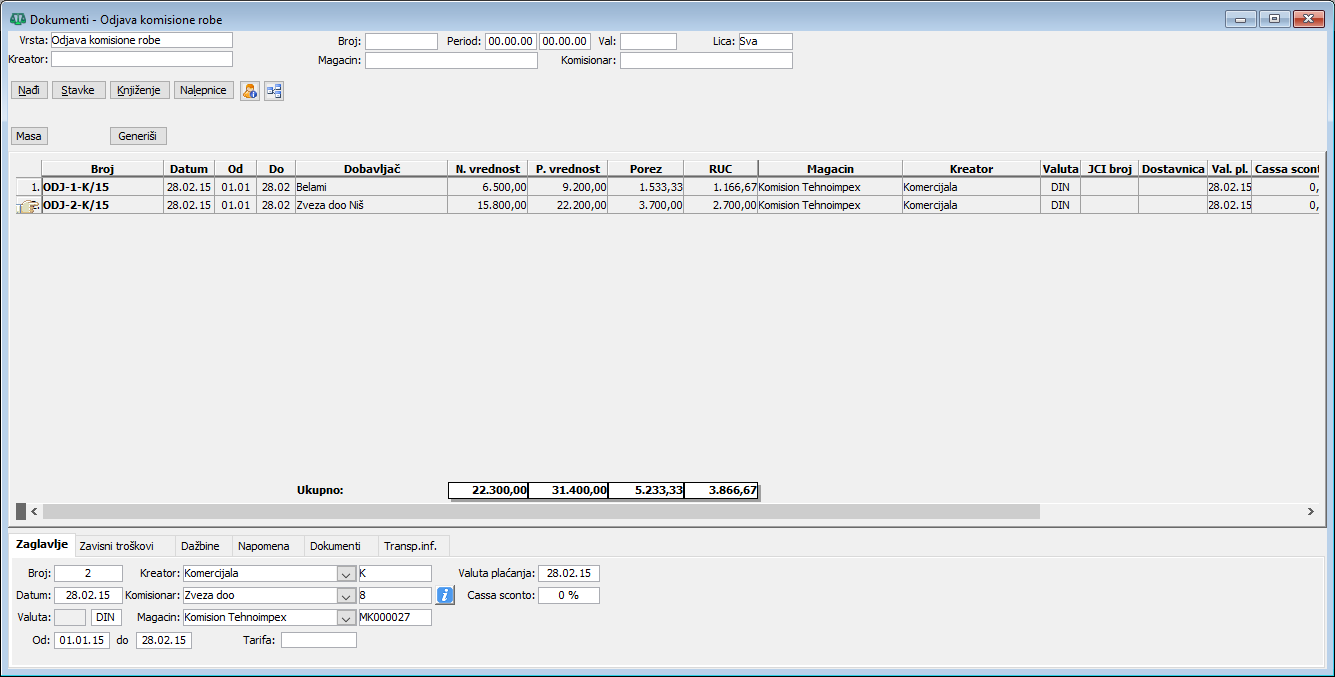The height and width of the screenshot is (677, 1335).
Task: Click the DIN currency field
Action: point(106,618)
